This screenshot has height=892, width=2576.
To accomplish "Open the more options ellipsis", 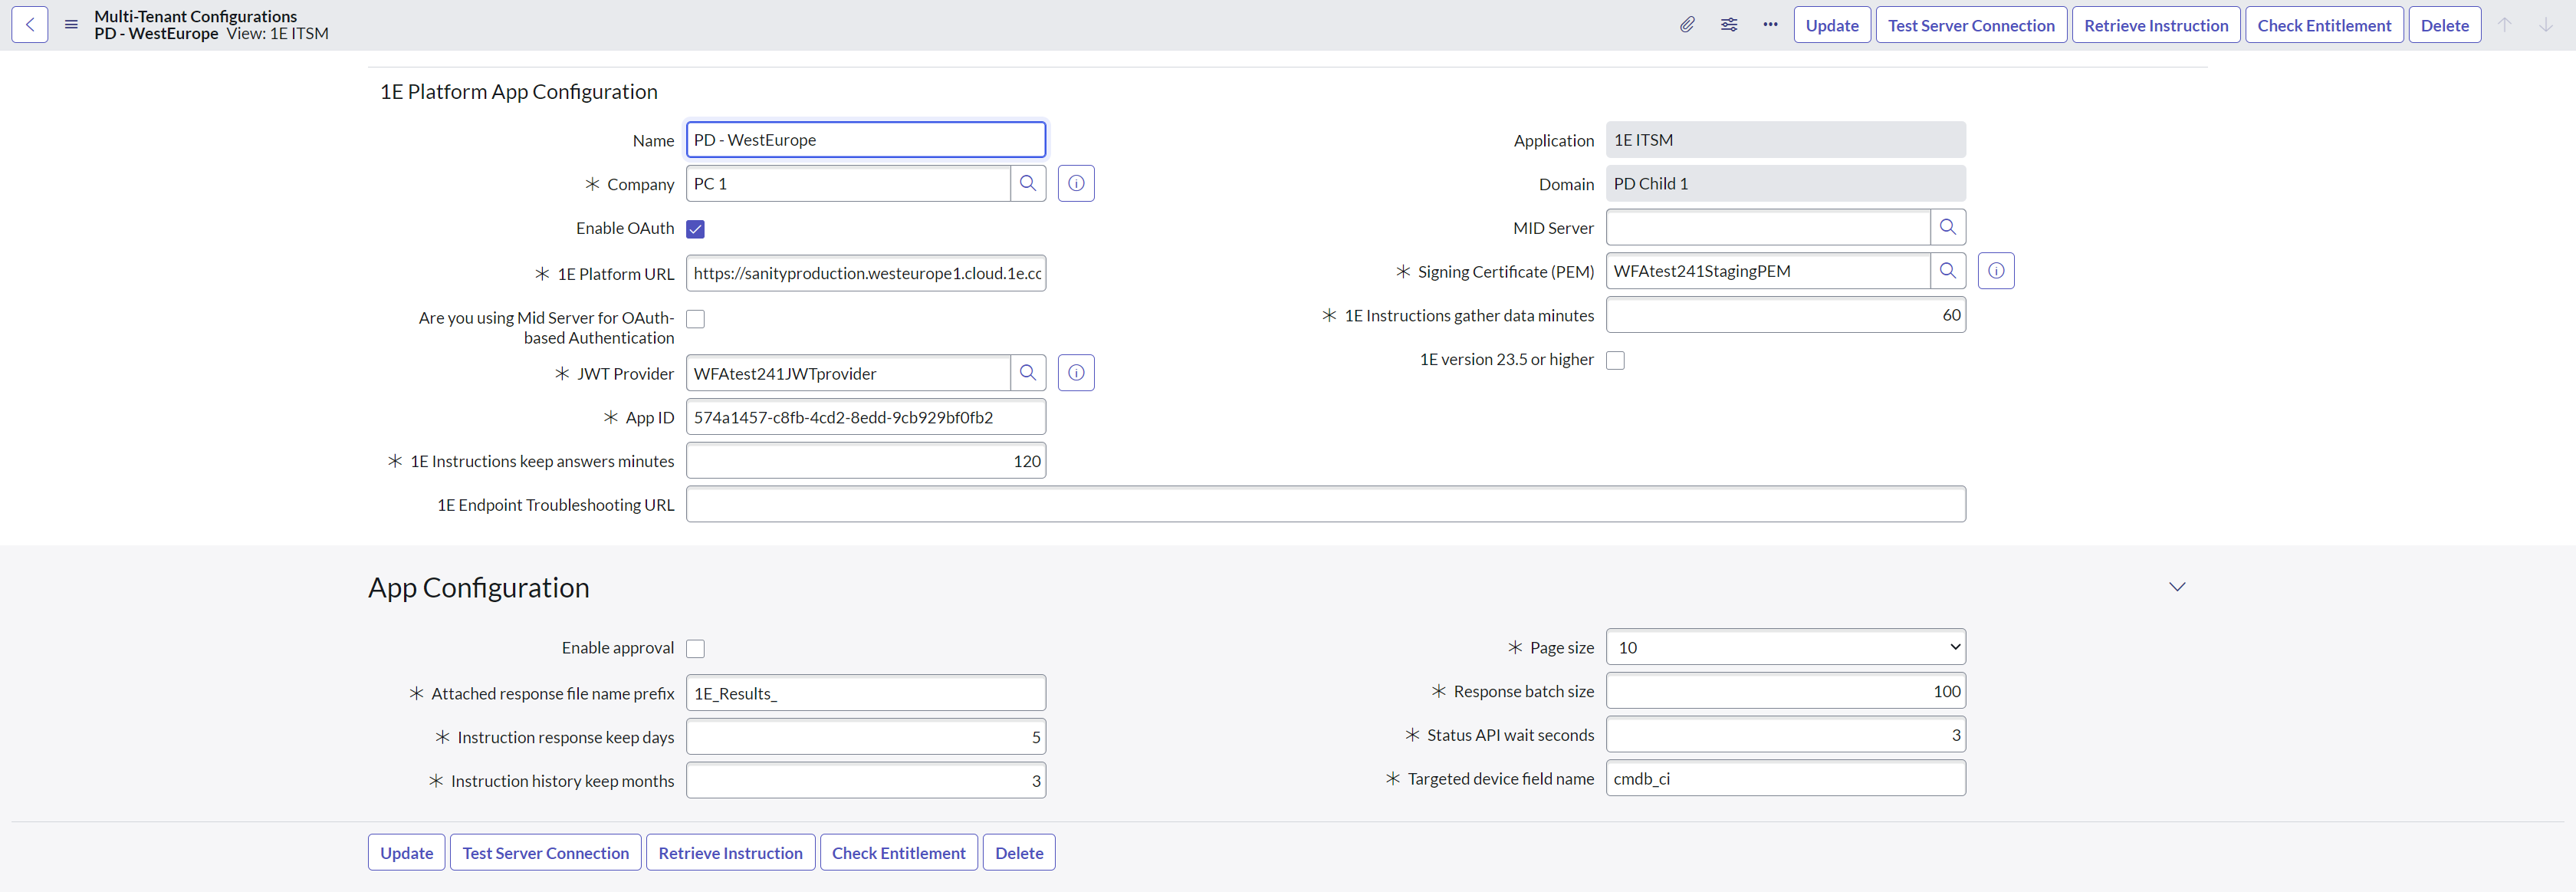I will tap(1770, 25).
